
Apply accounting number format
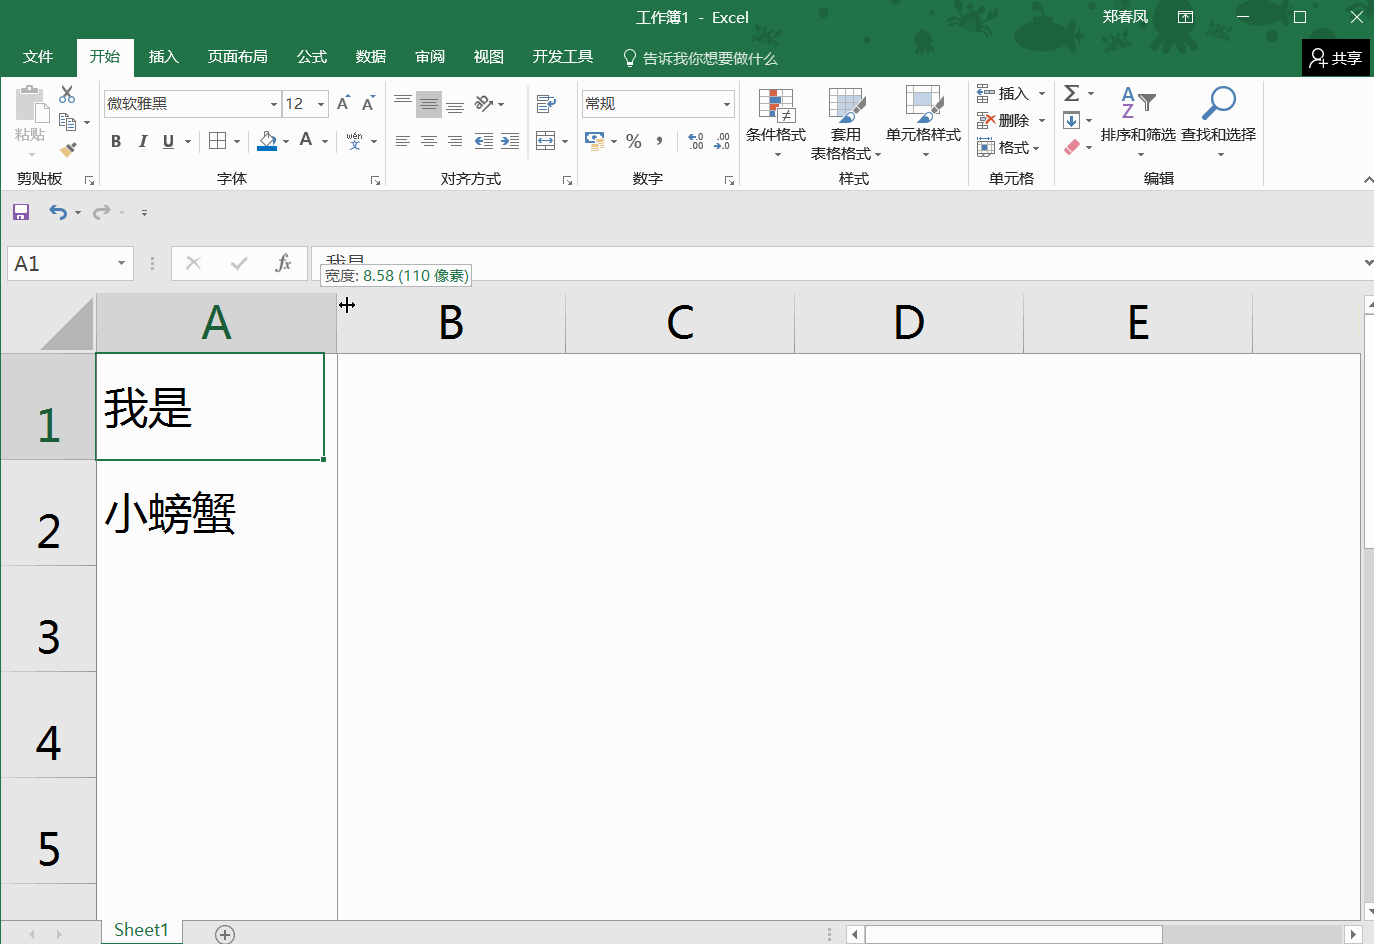tap(595, 141)
